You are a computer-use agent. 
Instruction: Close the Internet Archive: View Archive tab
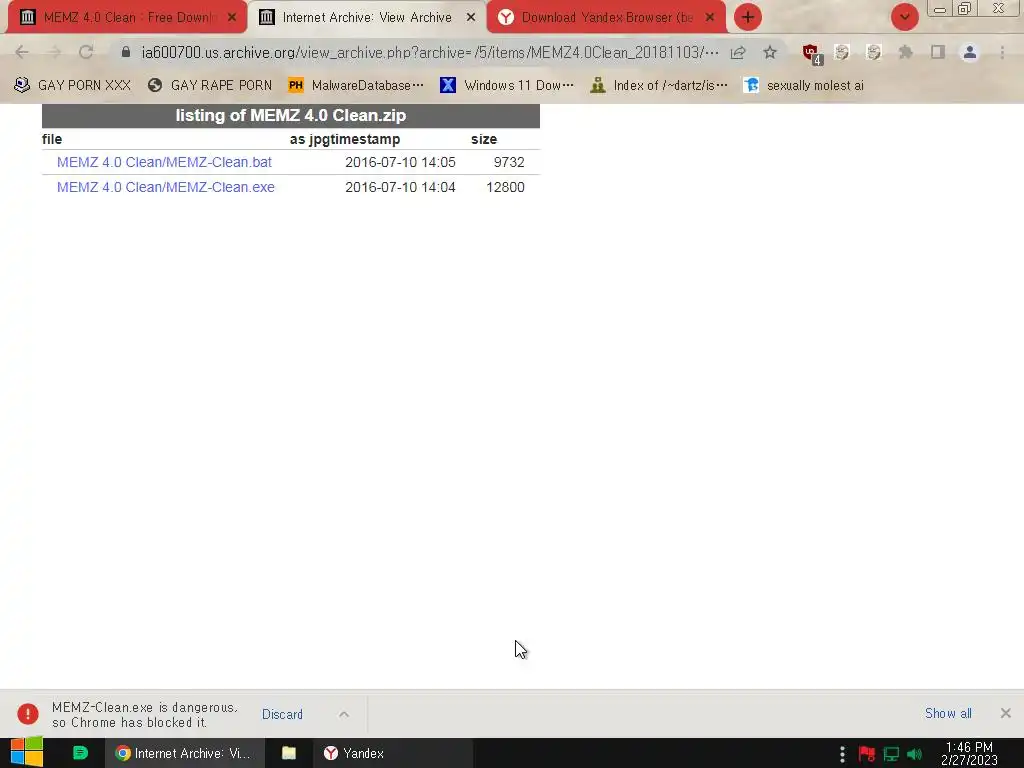471,18
